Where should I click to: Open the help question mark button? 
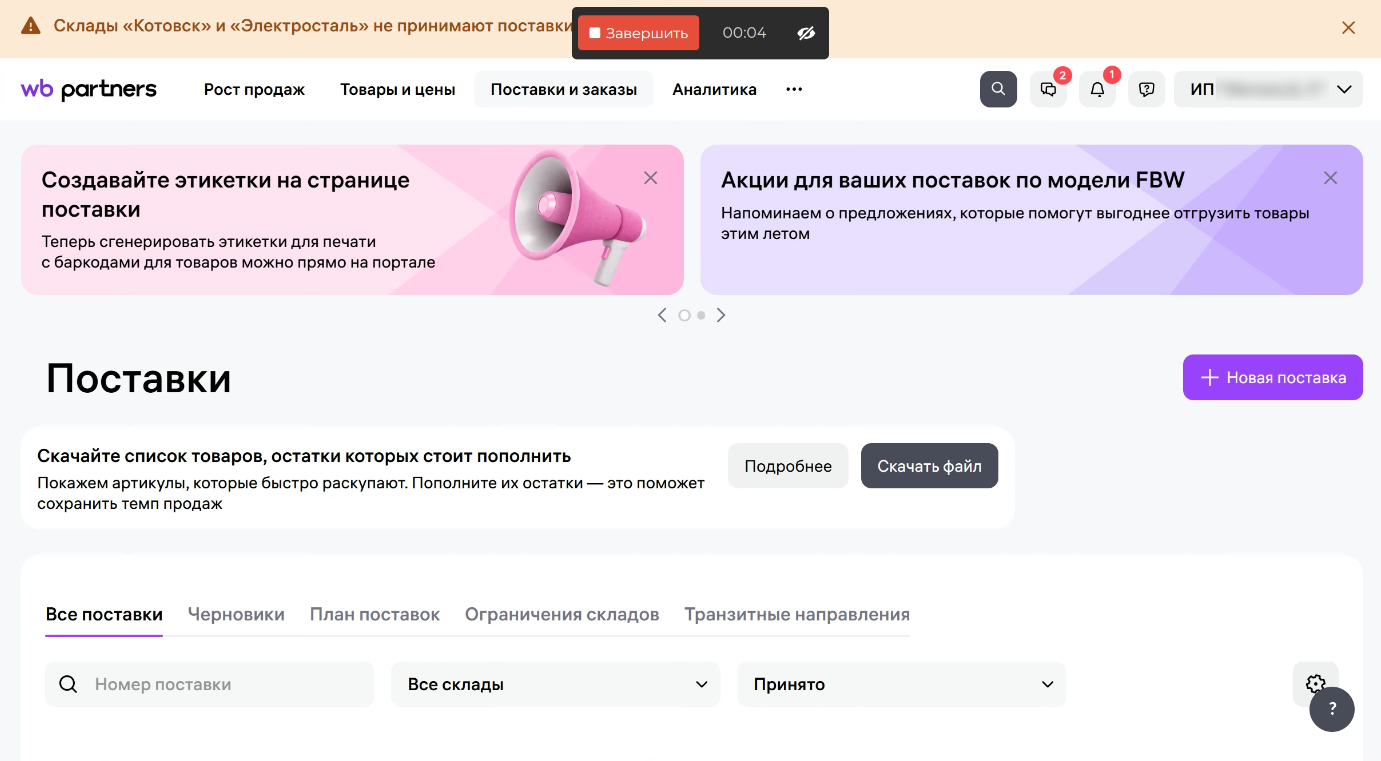pyautogui.click(x=1332, y=709)
